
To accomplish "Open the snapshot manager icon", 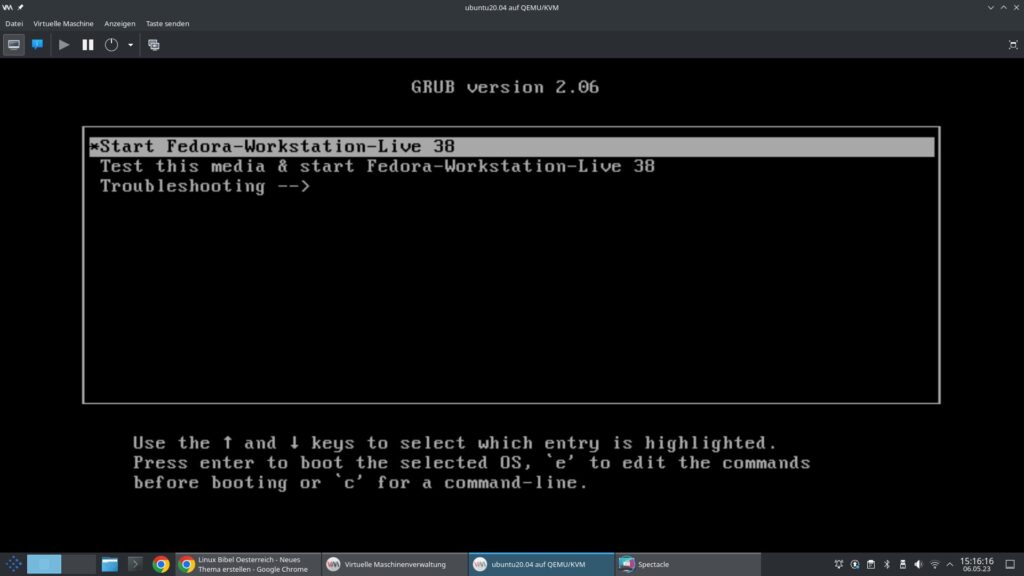I will coord(153,45).
